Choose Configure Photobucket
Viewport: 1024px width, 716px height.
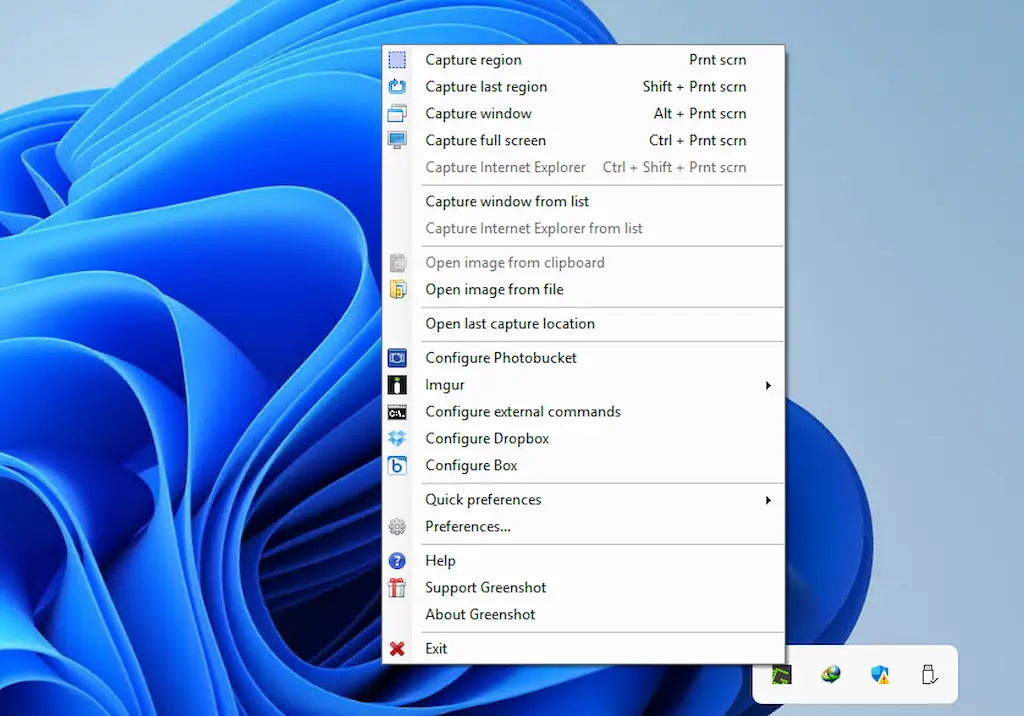(583, 358)
